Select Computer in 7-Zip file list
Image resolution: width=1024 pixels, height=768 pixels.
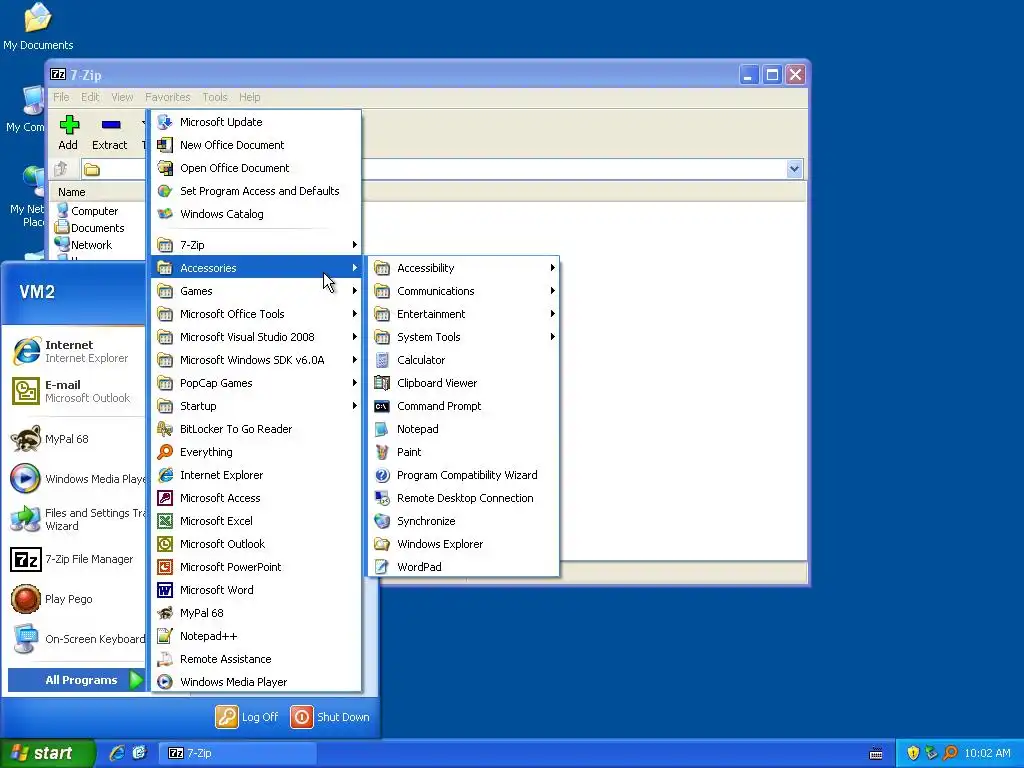[88, 211]
